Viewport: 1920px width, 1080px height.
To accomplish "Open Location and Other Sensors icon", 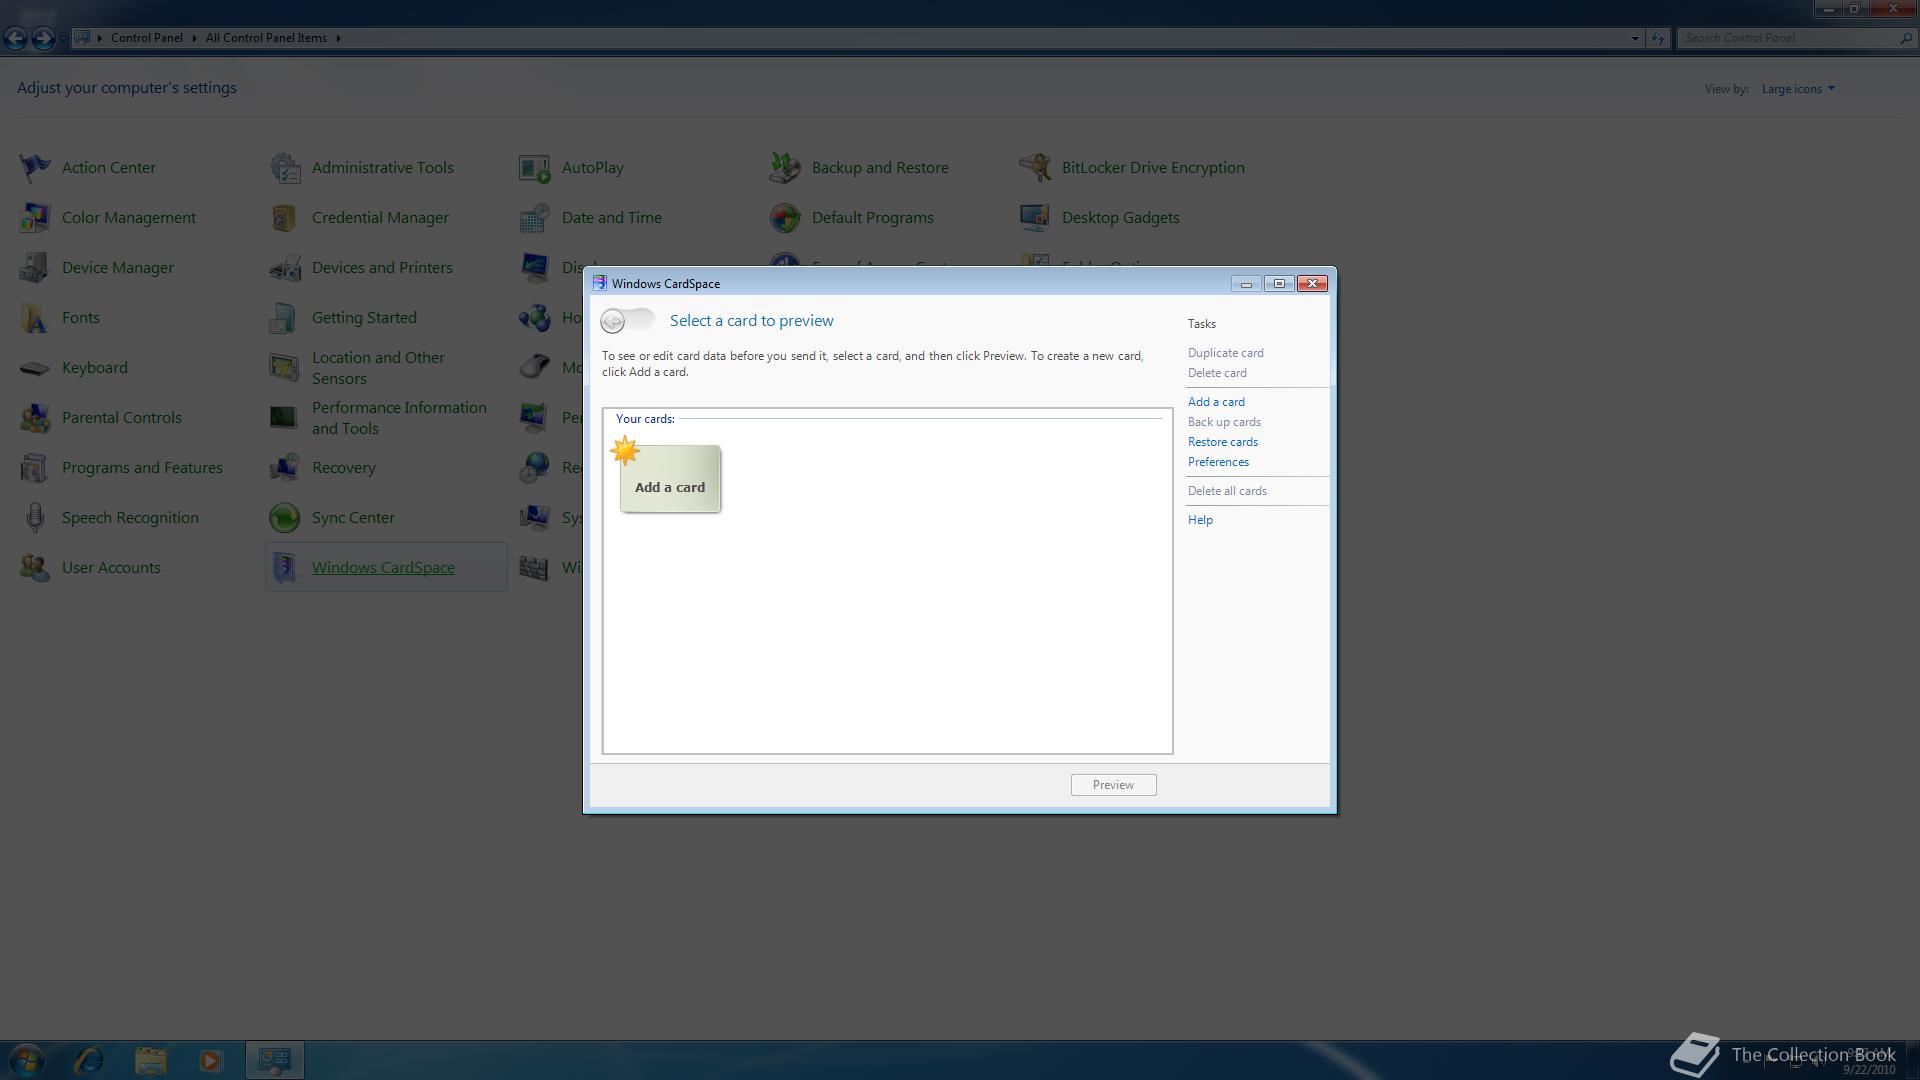I will [x=285, y=367].
